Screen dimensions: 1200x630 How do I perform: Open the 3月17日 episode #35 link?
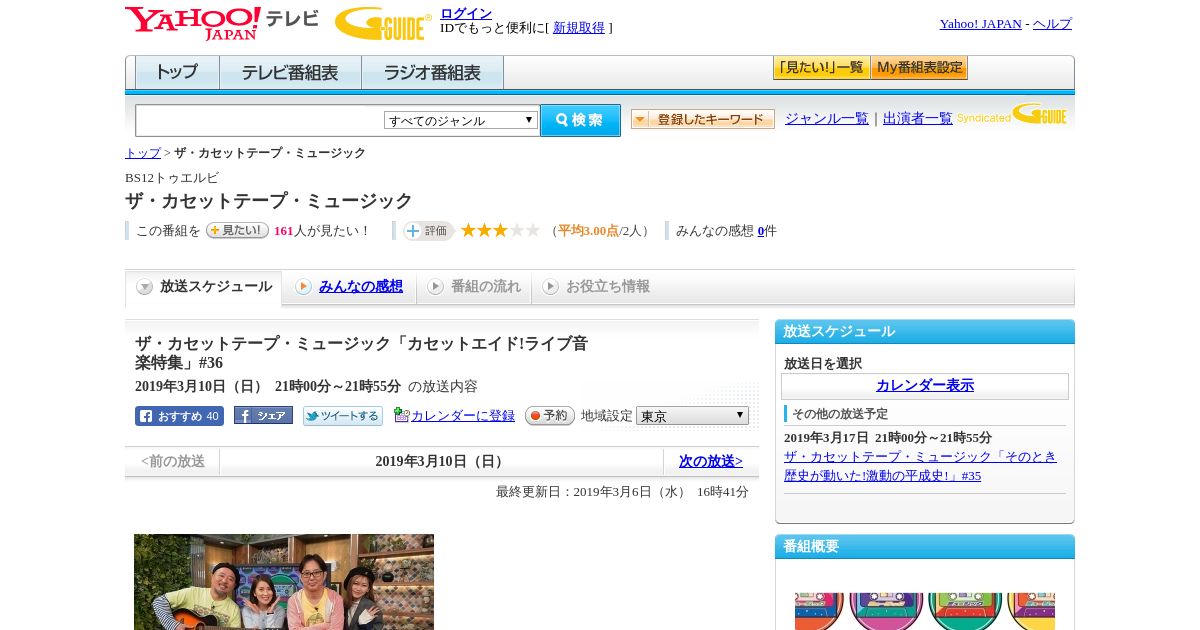pyautogui.click(x=920, y=466)
